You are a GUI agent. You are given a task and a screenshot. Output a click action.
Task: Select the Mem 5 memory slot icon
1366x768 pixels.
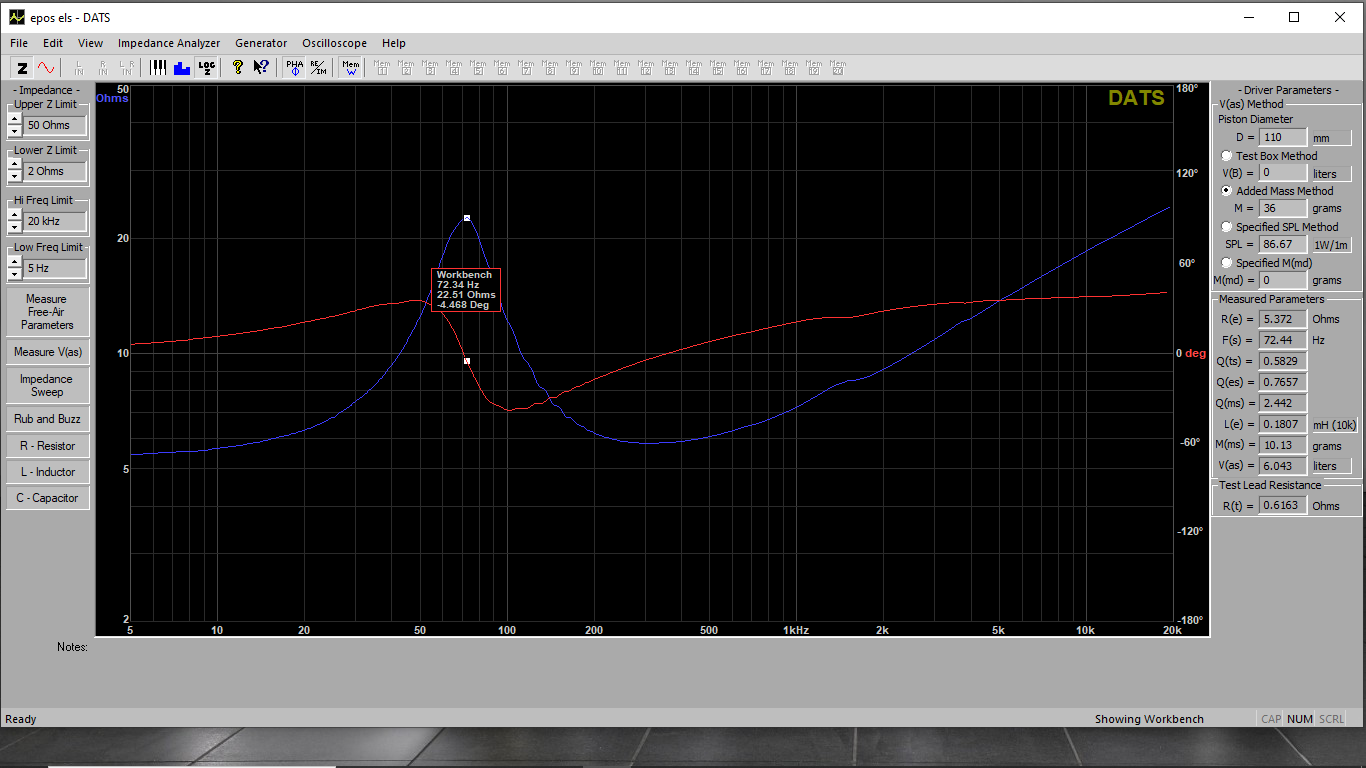(x=478, y=68)
